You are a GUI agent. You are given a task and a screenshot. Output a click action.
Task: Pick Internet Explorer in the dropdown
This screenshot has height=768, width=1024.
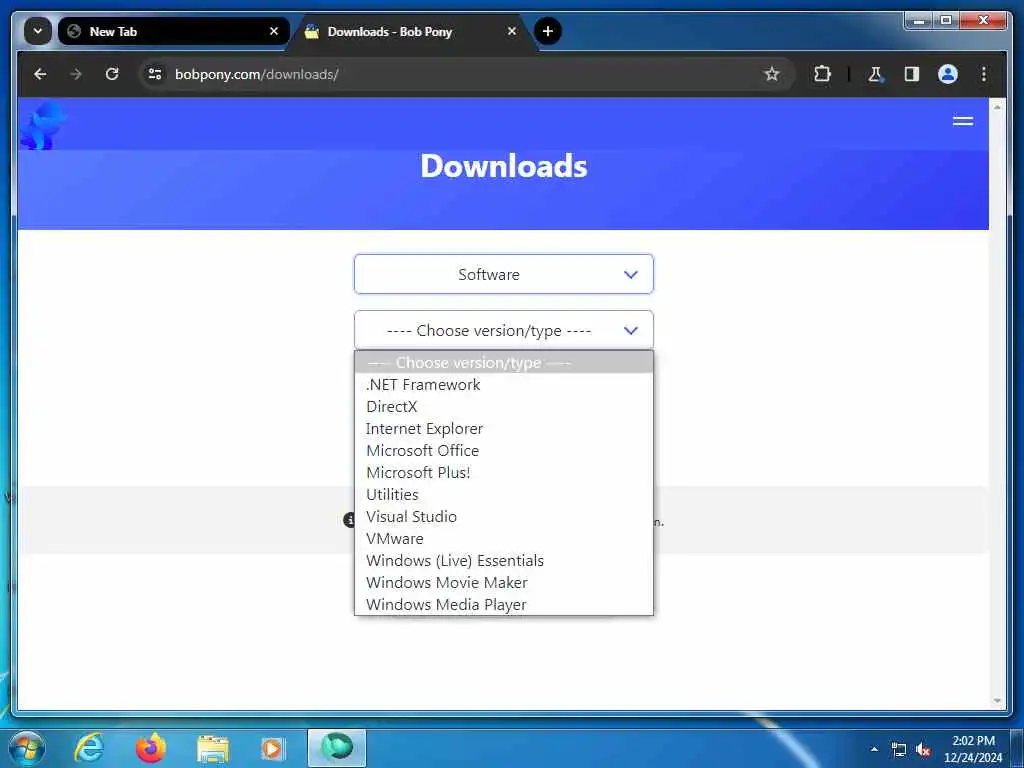pyautogui.click(x=504, y=429)
